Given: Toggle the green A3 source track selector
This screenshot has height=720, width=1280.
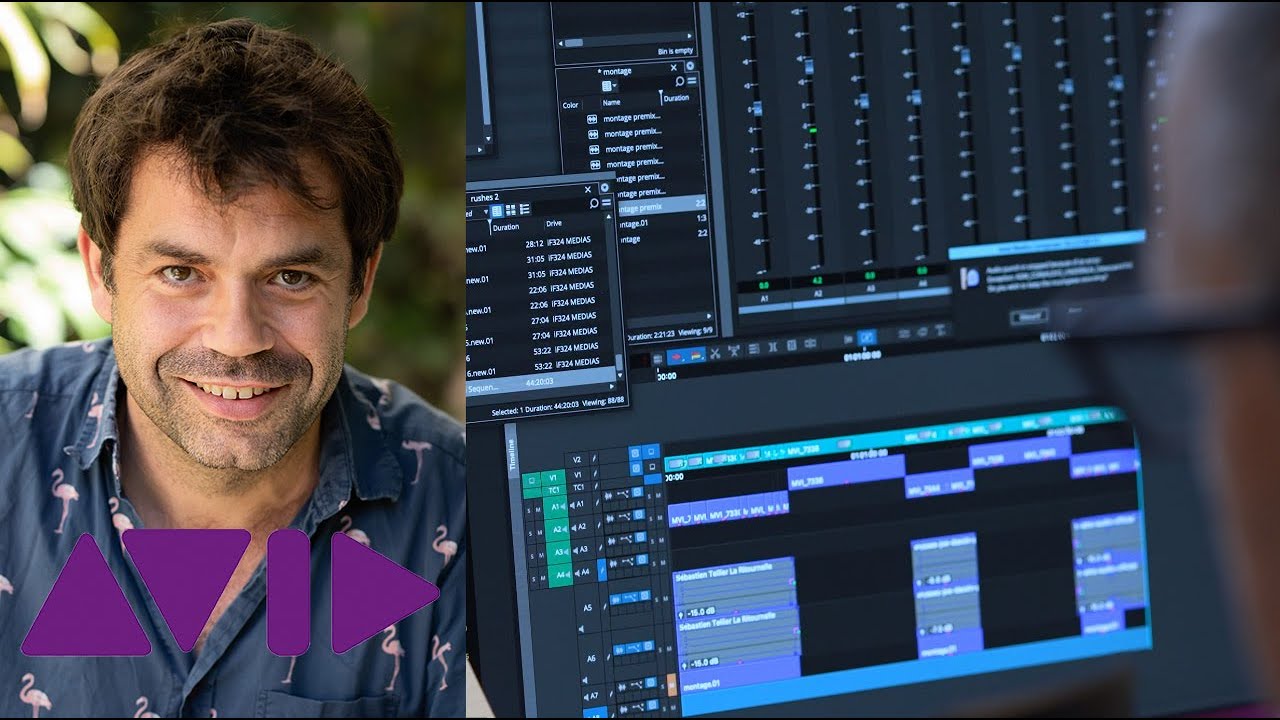Looking at the screenshot, I should 558,551.
